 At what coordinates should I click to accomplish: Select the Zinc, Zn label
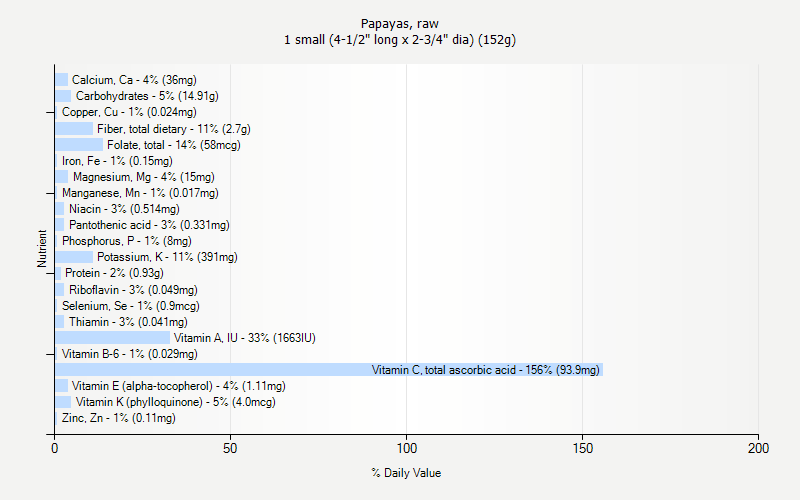click(x=118, y=418)
